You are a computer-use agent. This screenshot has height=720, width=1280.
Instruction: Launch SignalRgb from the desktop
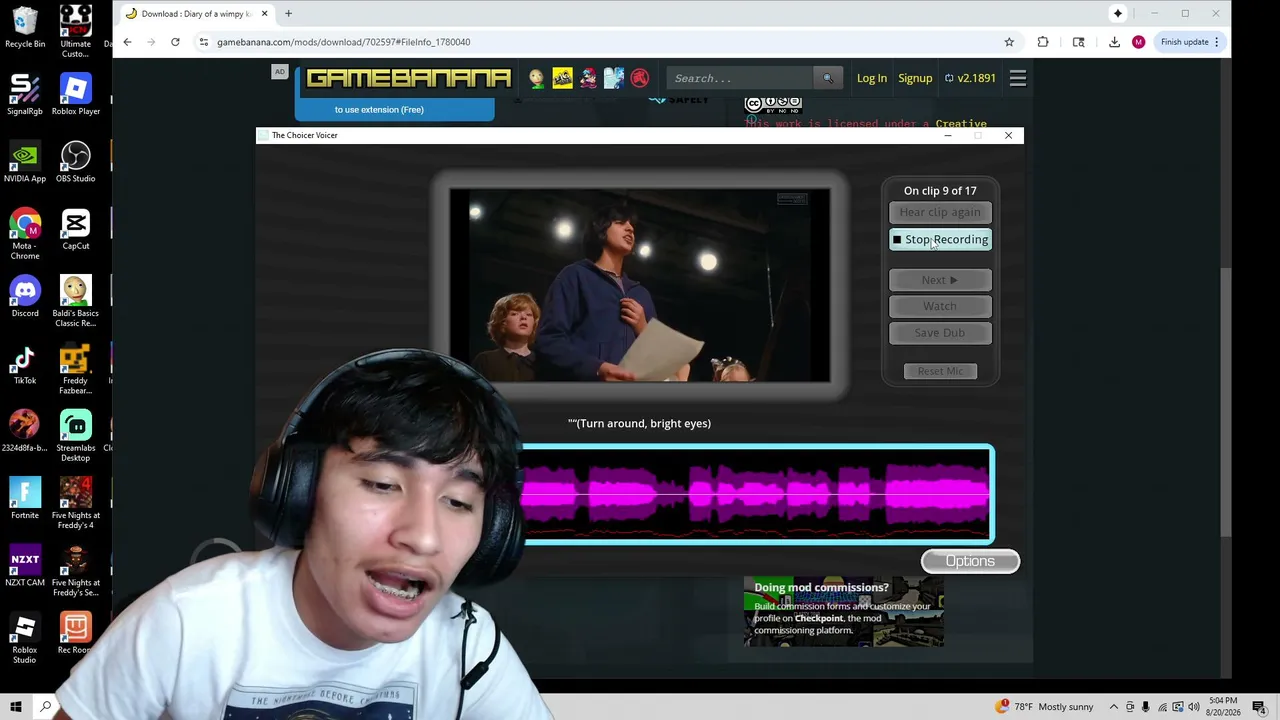coord(25,95)
